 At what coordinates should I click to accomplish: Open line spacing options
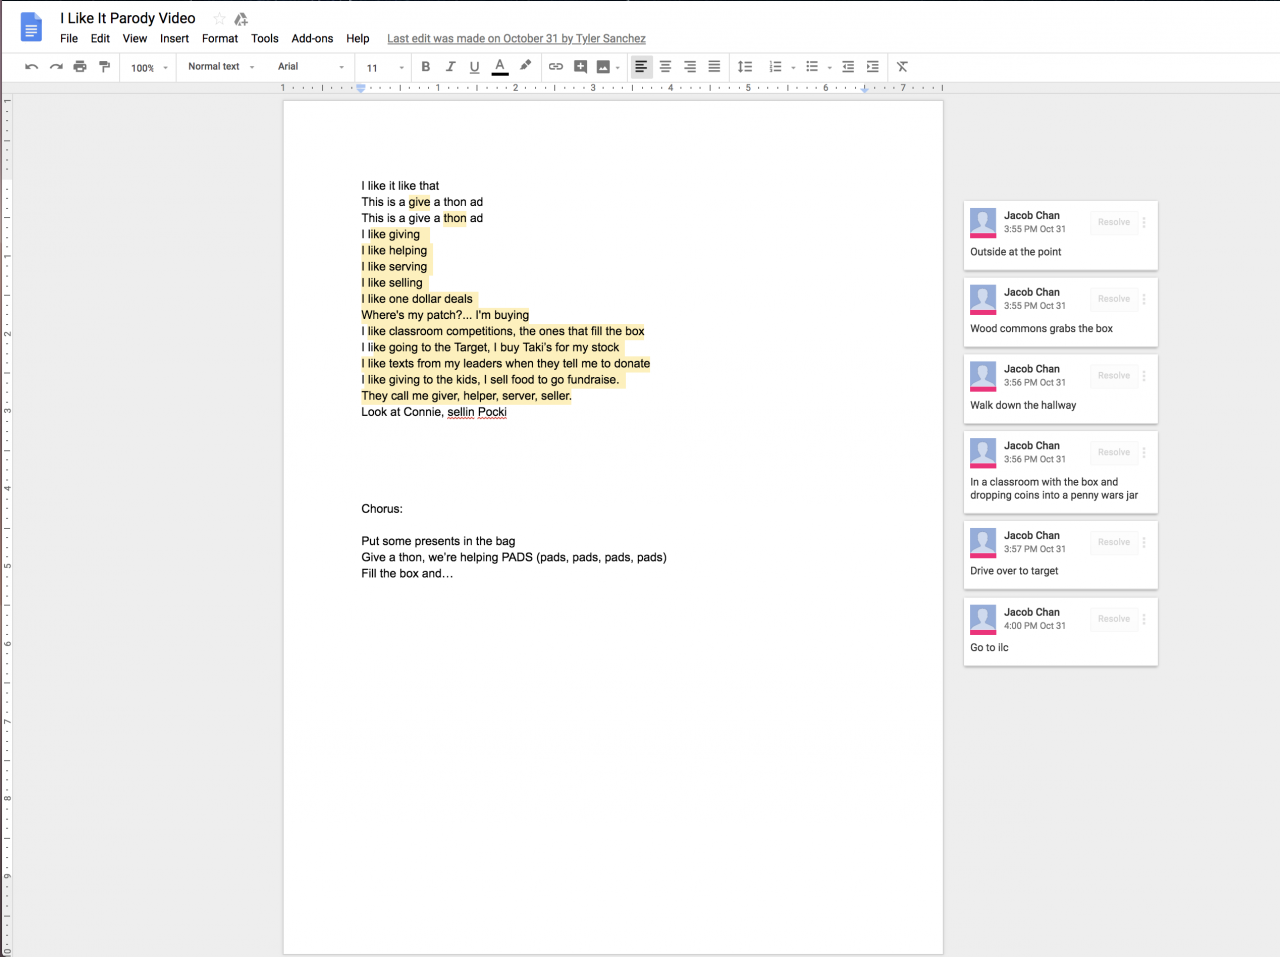pyautogui.click(x=745, y=67)
